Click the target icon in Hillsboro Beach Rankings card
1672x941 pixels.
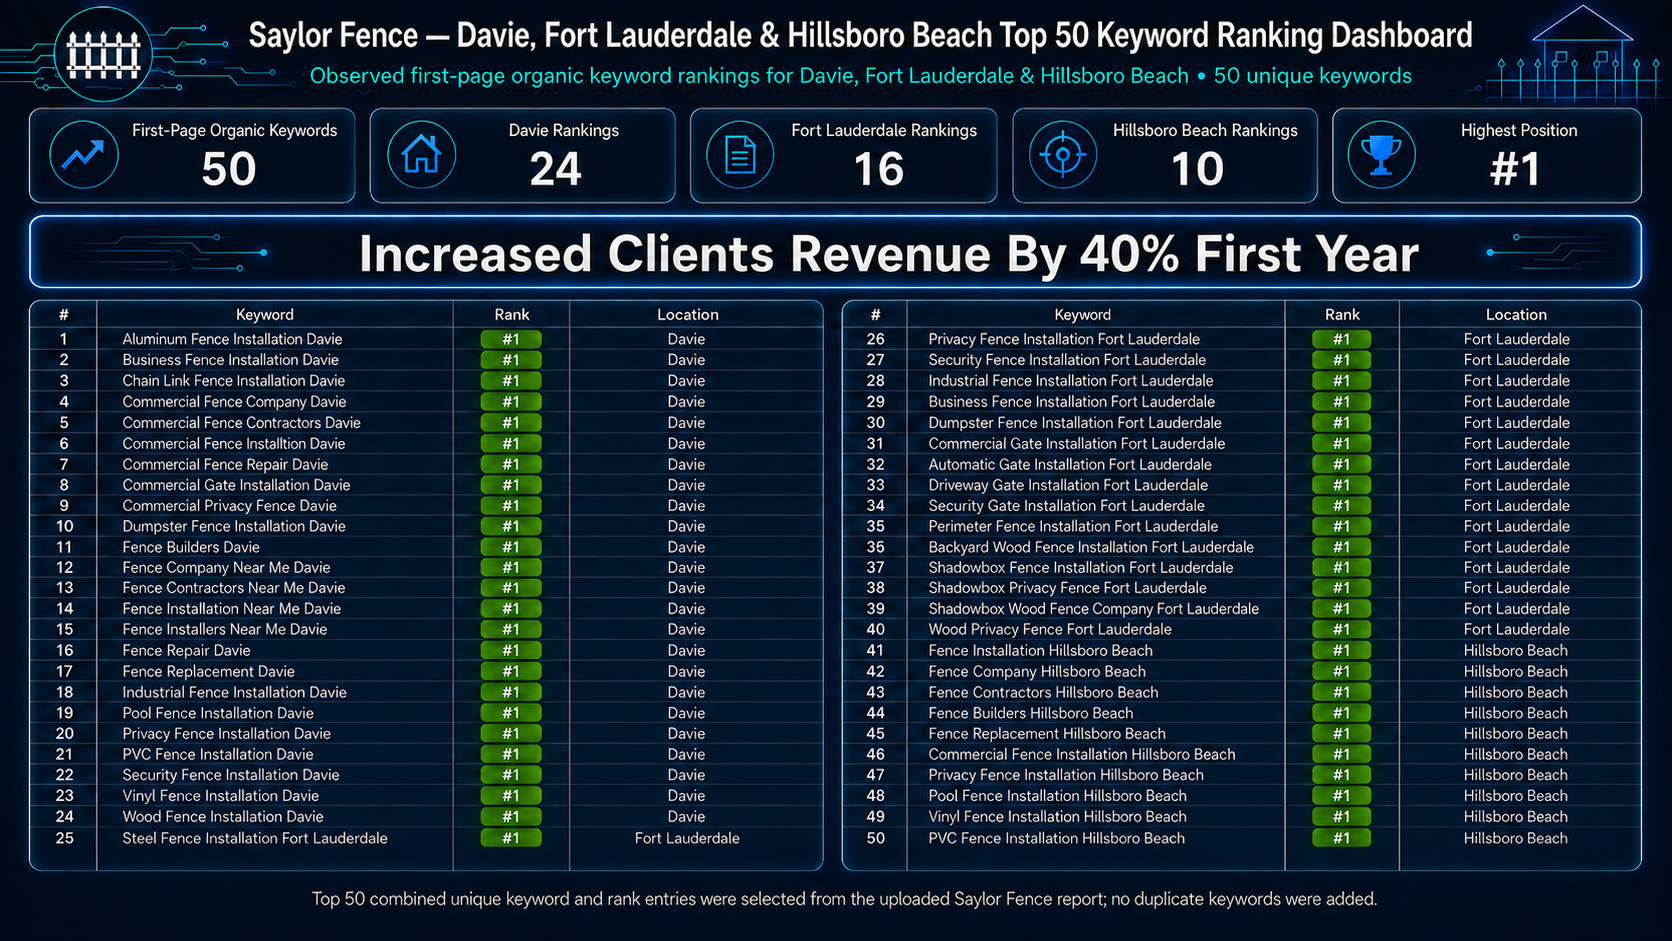click(x=1063, y=155)
